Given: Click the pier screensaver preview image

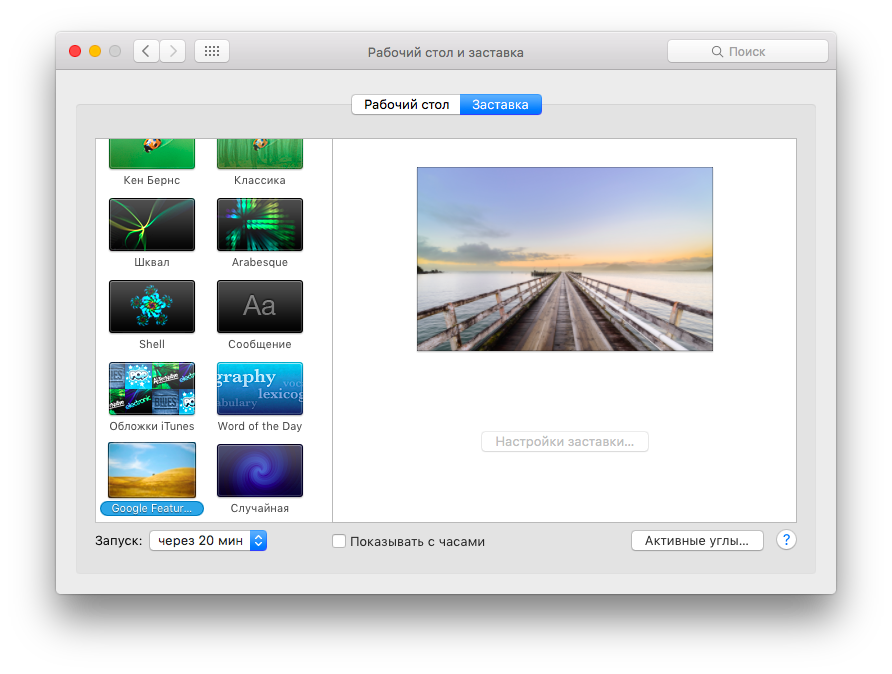Looking at the screenshot, I should [565, 259].
